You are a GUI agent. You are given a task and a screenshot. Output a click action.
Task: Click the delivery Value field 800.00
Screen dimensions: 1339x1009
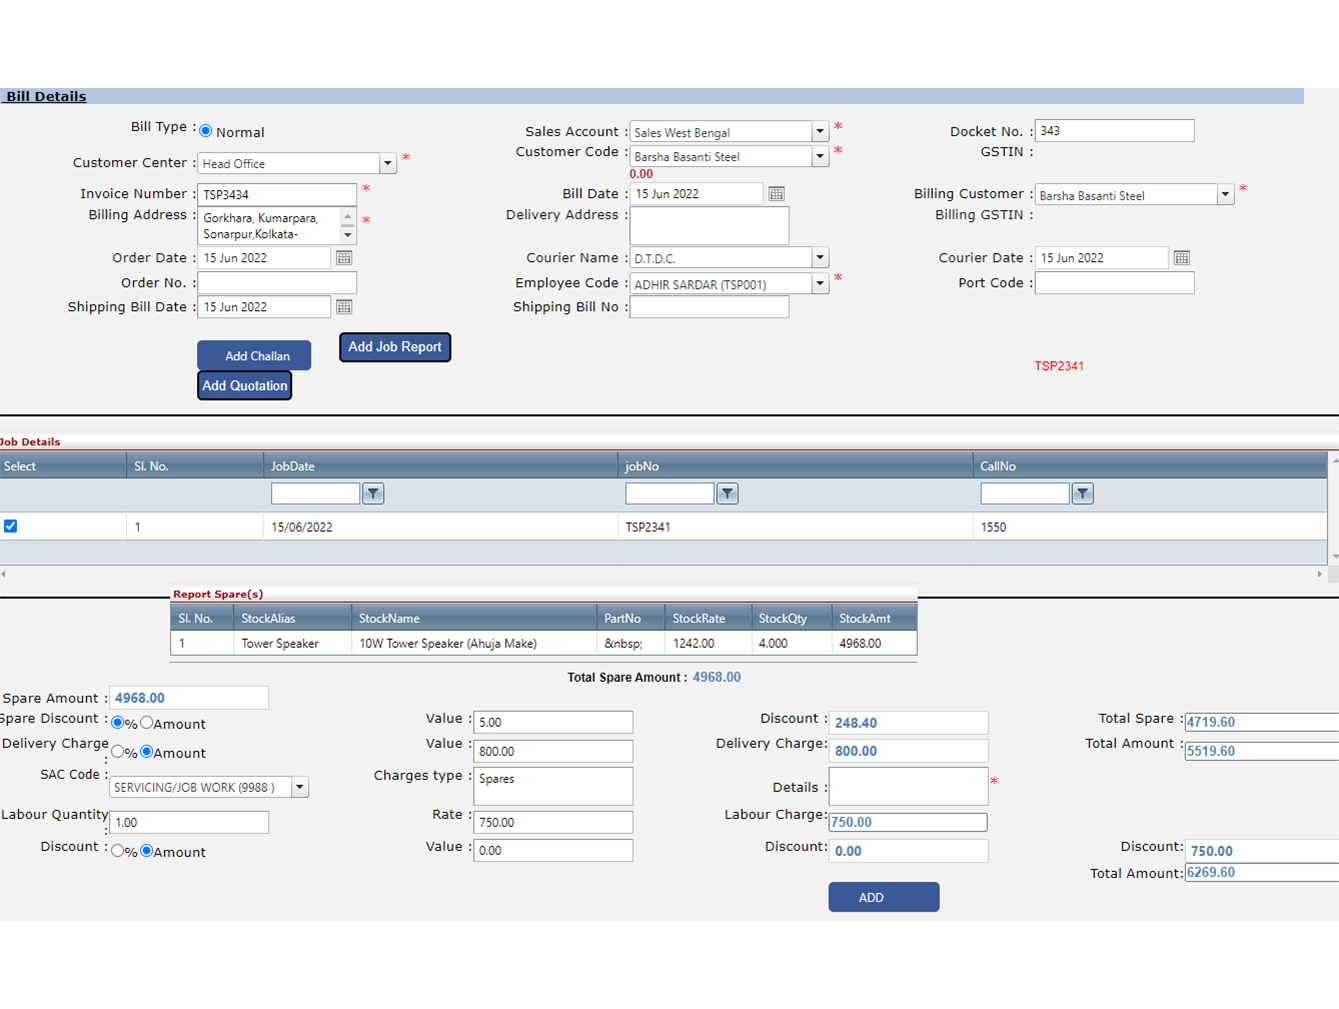[553, 751]
